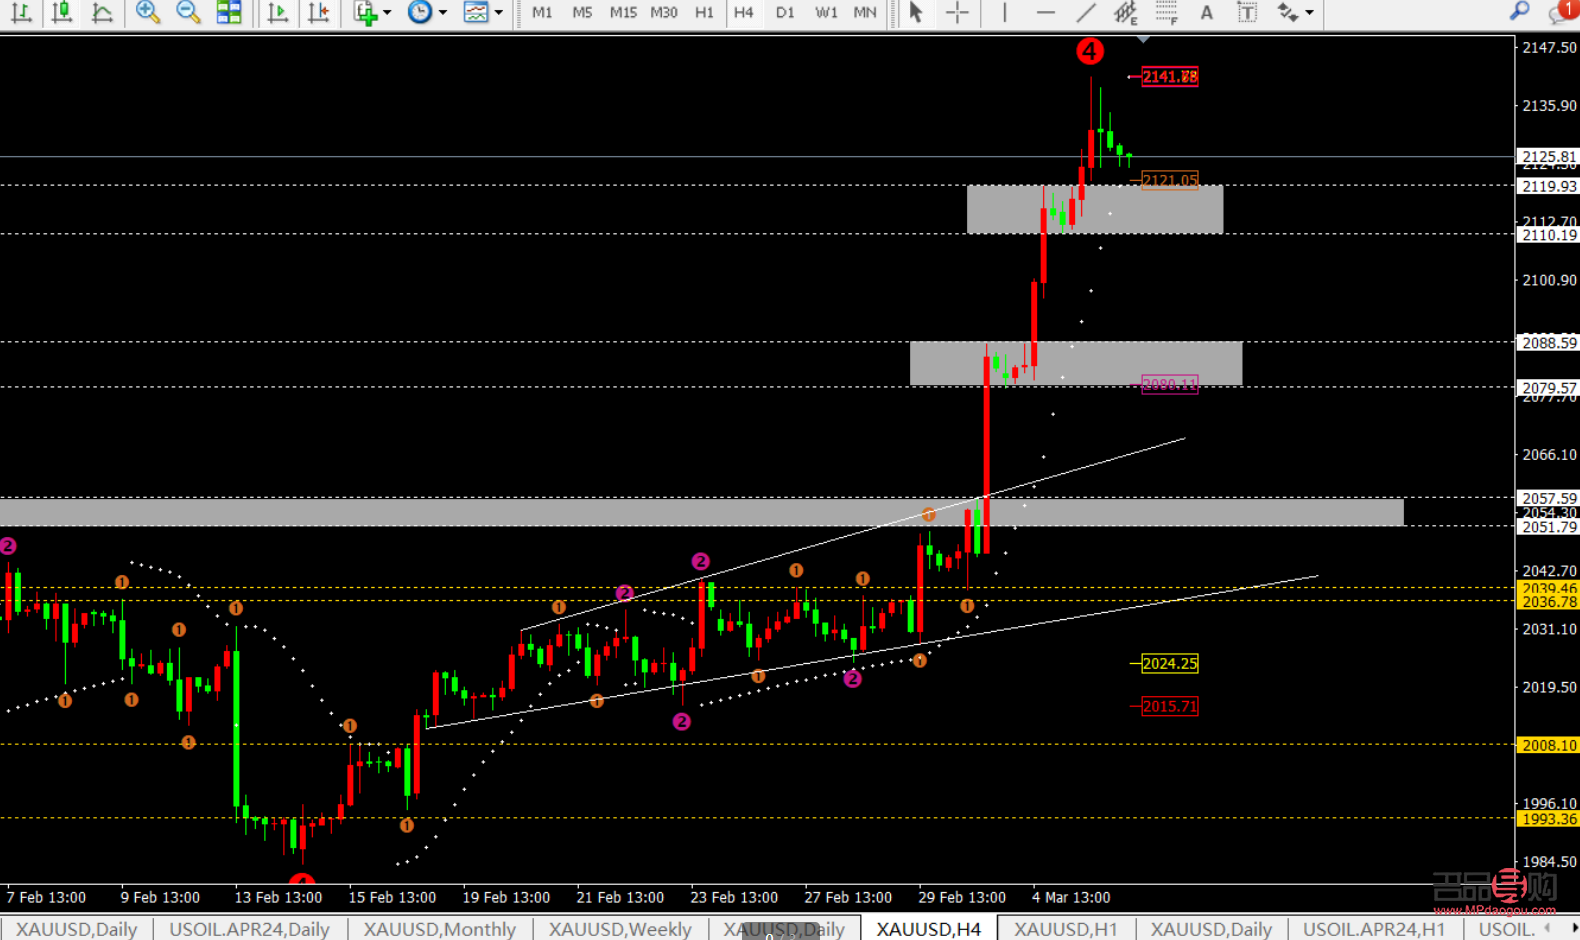Click the zoom out magnifier icon

(x=188, y=13)
